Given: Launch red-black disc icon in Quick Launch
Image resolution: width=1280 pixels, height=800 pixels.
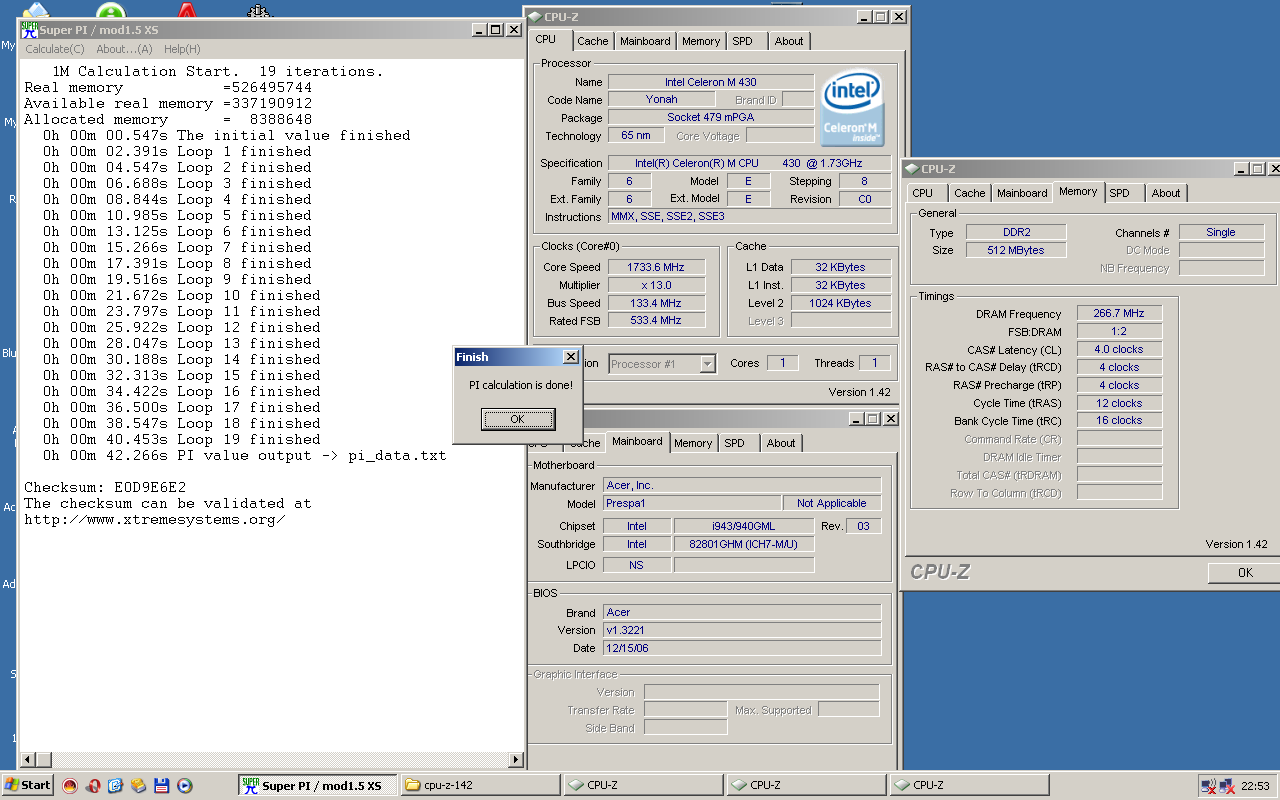Looking at the screenshot, I should pos(70,785).
